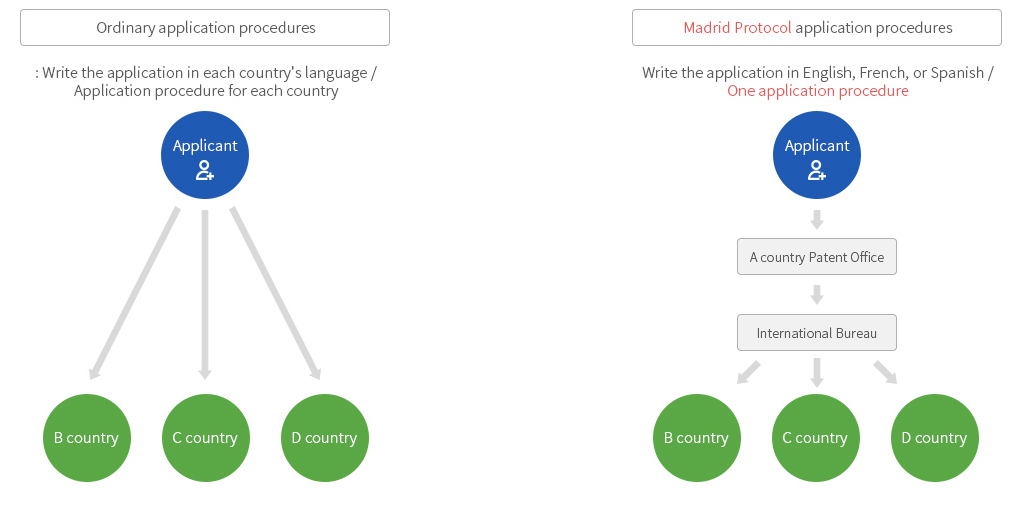The height and width of the screenshot is (513, 1036).
Task: Click the center arrow below International Bureau
Action: (817, 373)
